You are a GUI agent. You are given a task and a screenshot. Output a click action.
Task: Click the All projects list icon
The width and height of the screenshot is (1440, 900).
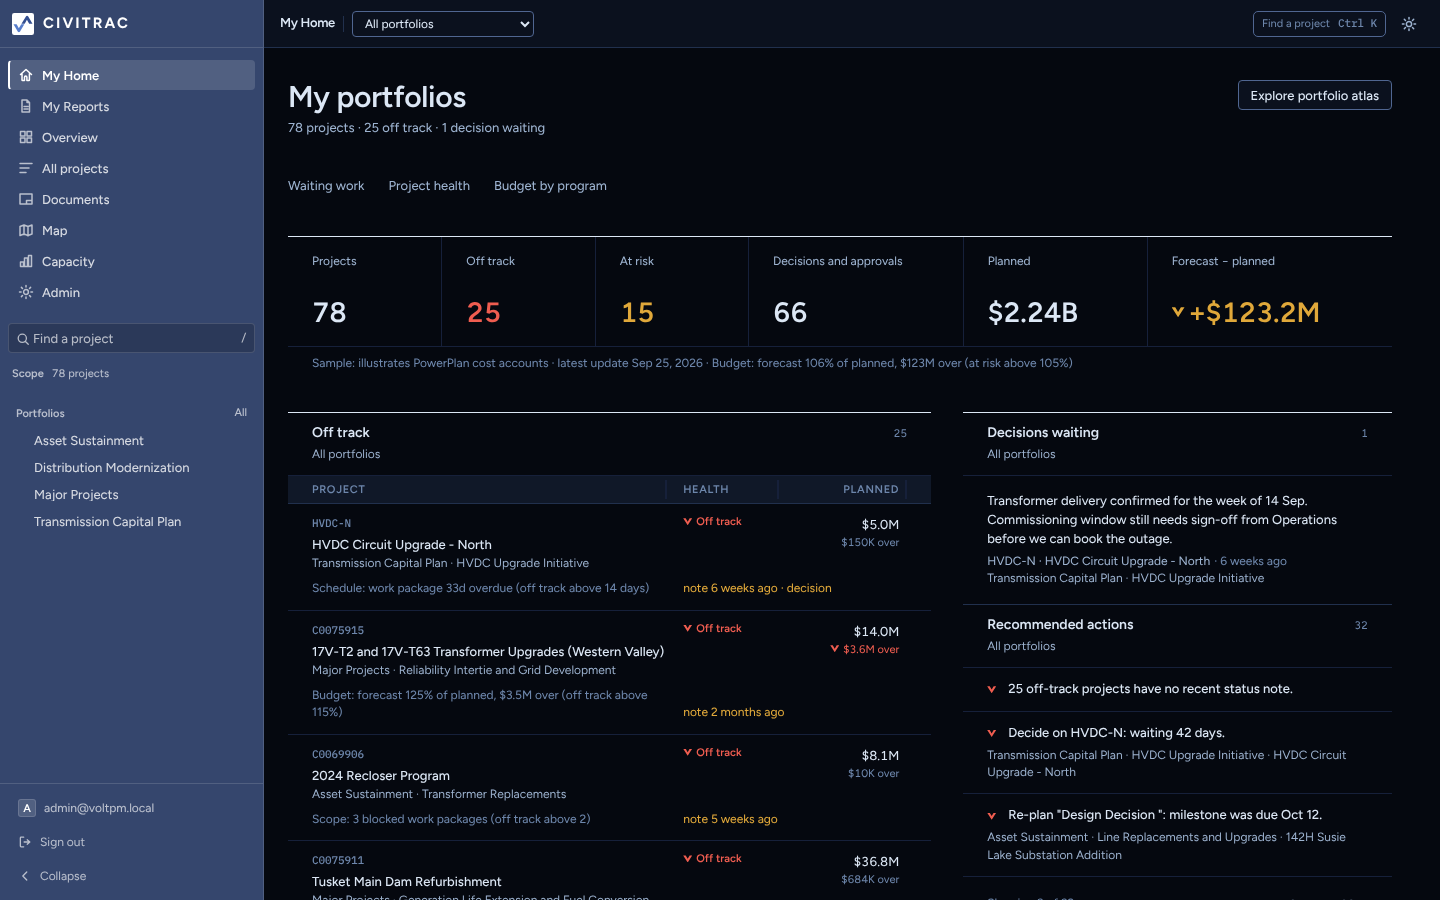[x=26, y=168]
